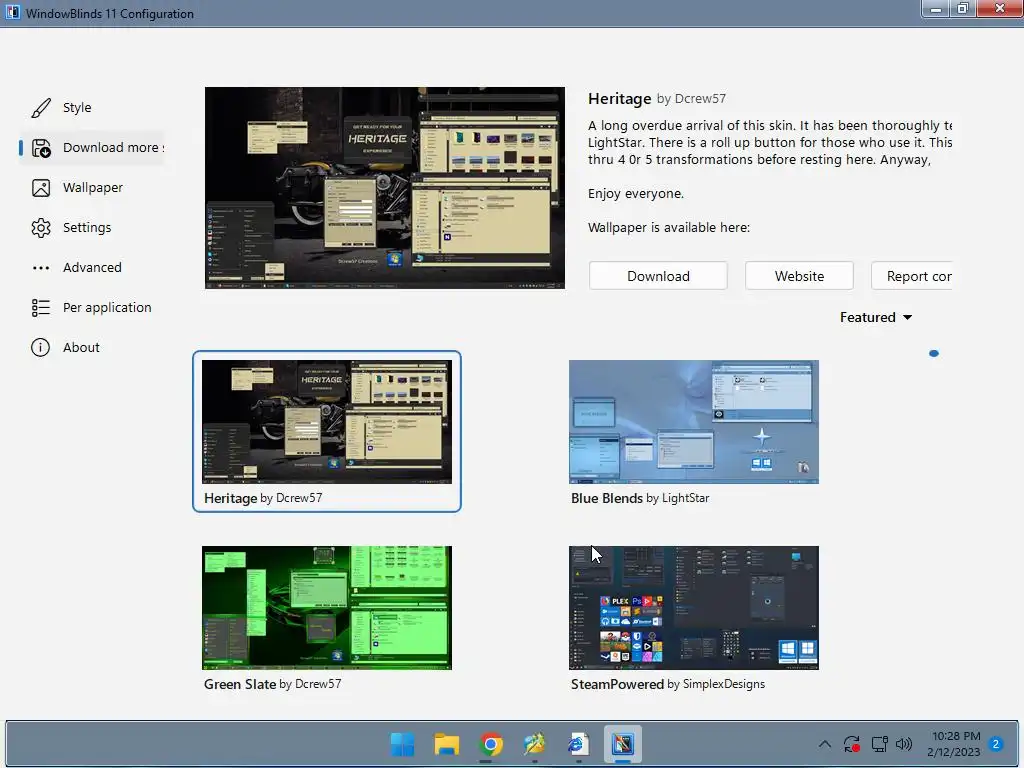Click the green-yellow app icon on taskbar
Viewport: 1024px width, 768px height.
534,744
